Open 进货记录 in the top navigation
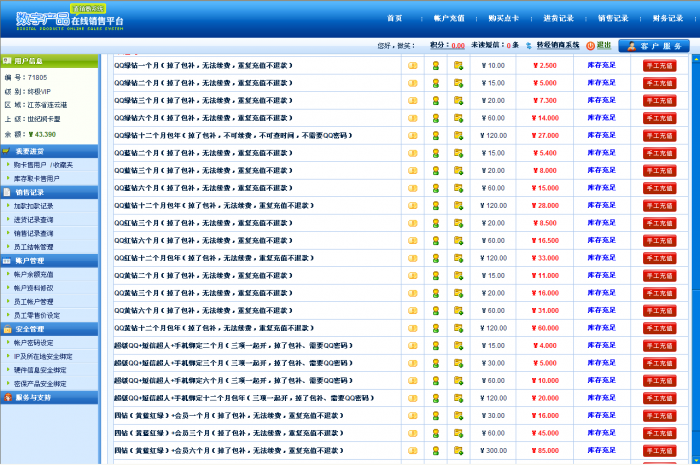 click(558, 18)
